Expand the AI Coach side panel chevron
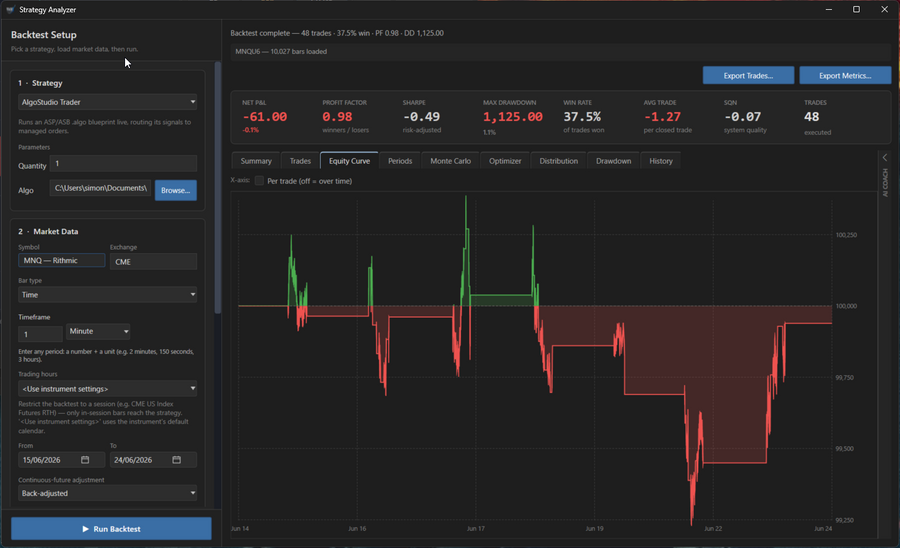900x548 pixels. pos(885,157)
